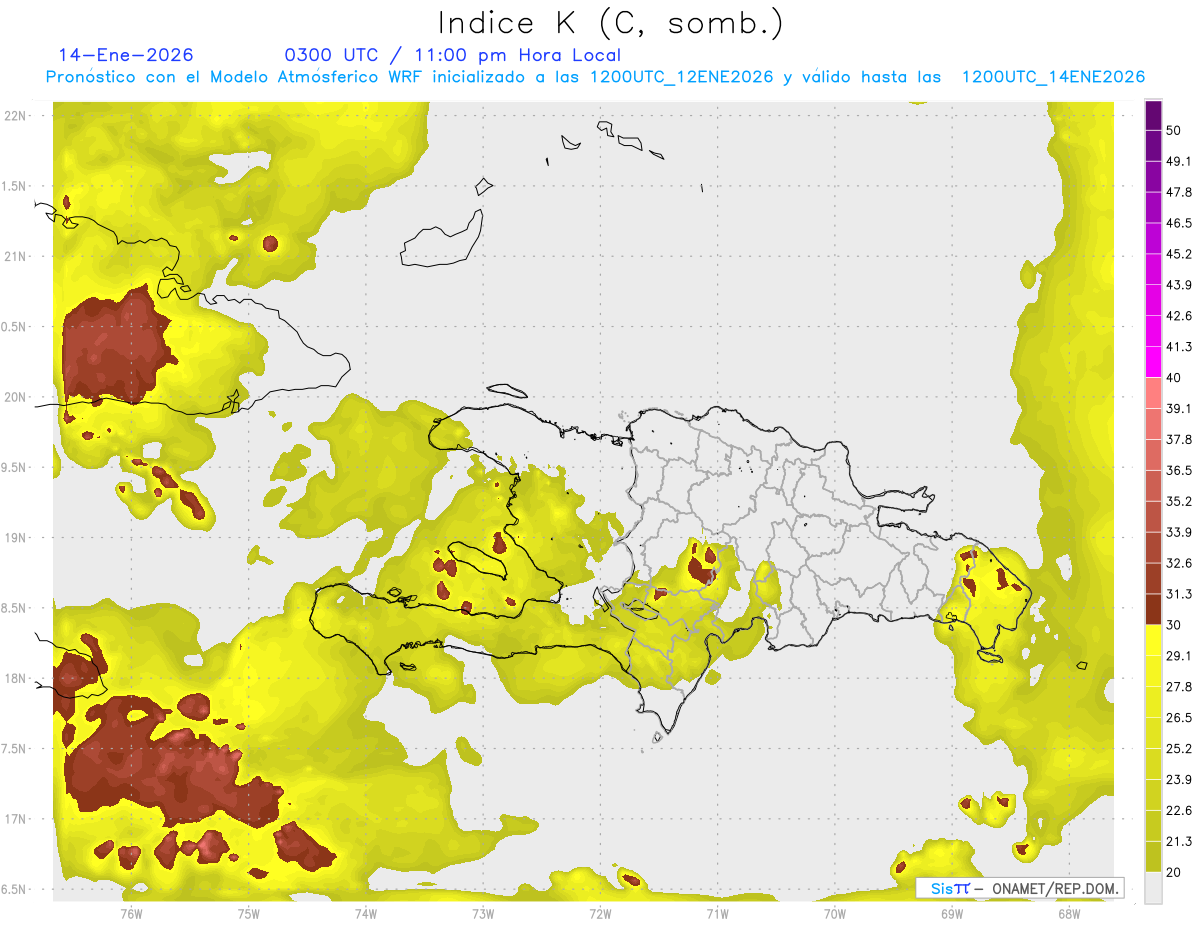Click the latitude label "21N"
This screenshot has width=1200, height=927.
coord(16,256)
